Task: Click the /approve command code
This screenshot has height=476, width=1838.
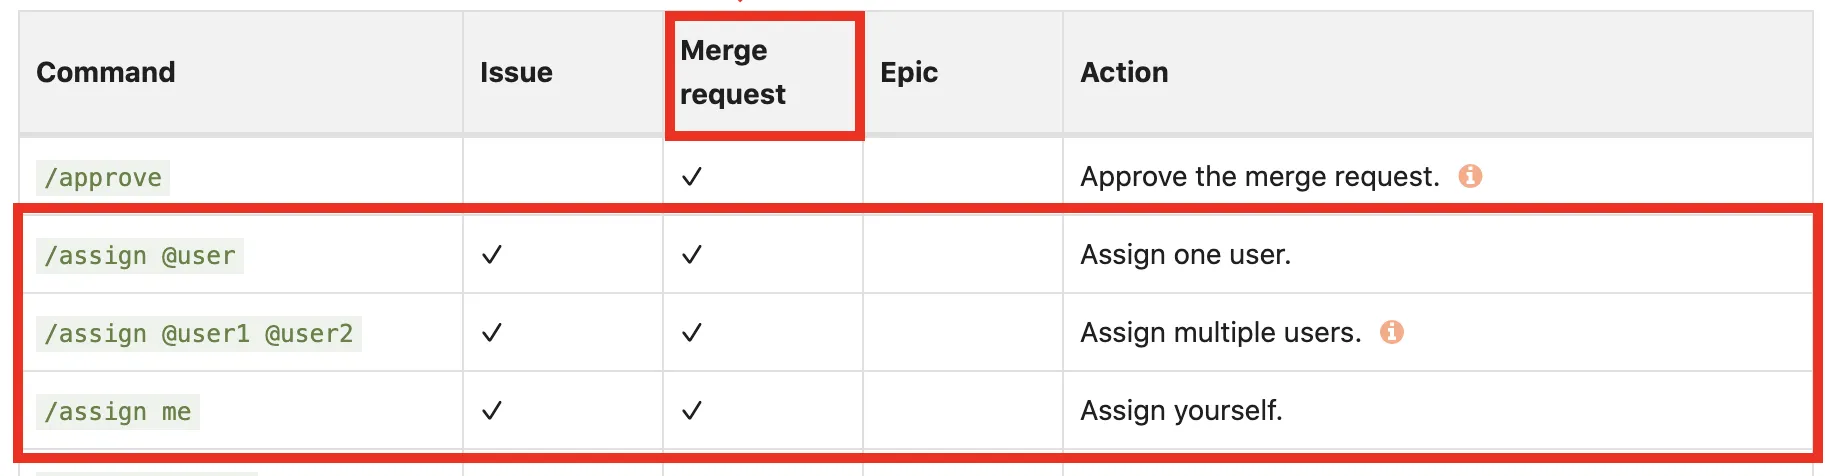Action: click(103, 178)
